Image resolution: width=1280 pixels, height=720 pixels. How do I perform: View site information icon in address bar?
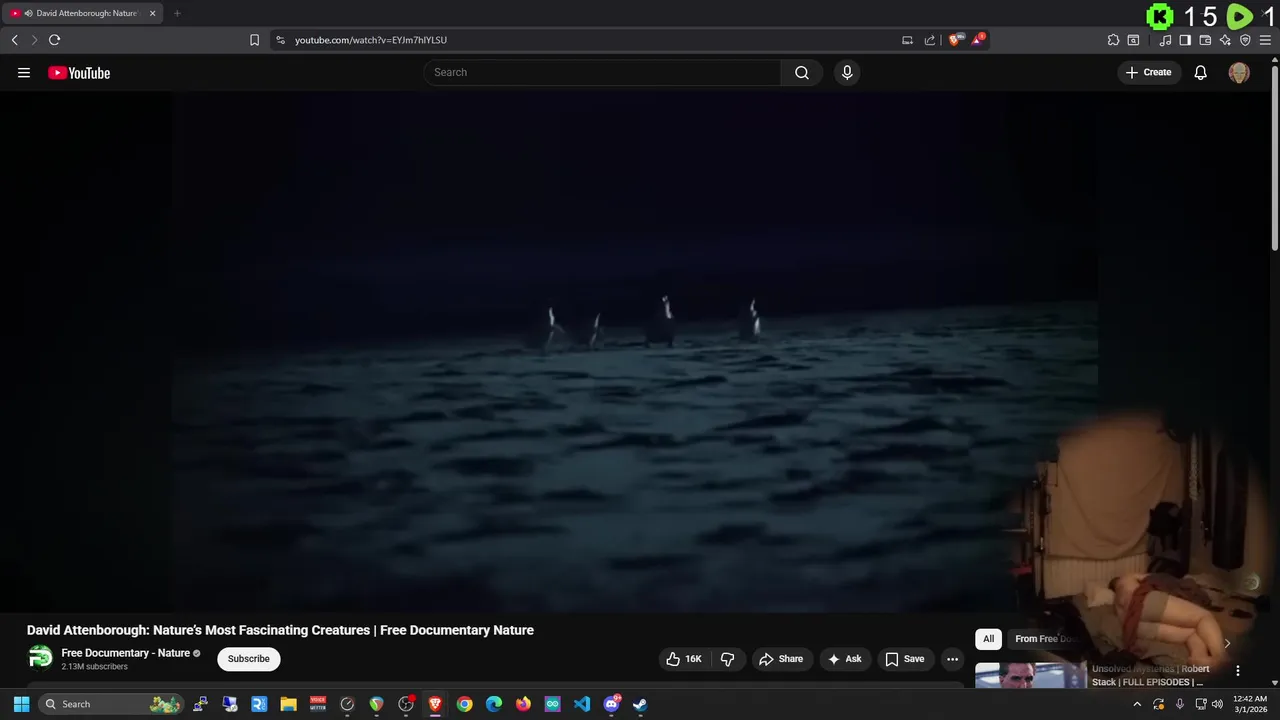point(280,40)
